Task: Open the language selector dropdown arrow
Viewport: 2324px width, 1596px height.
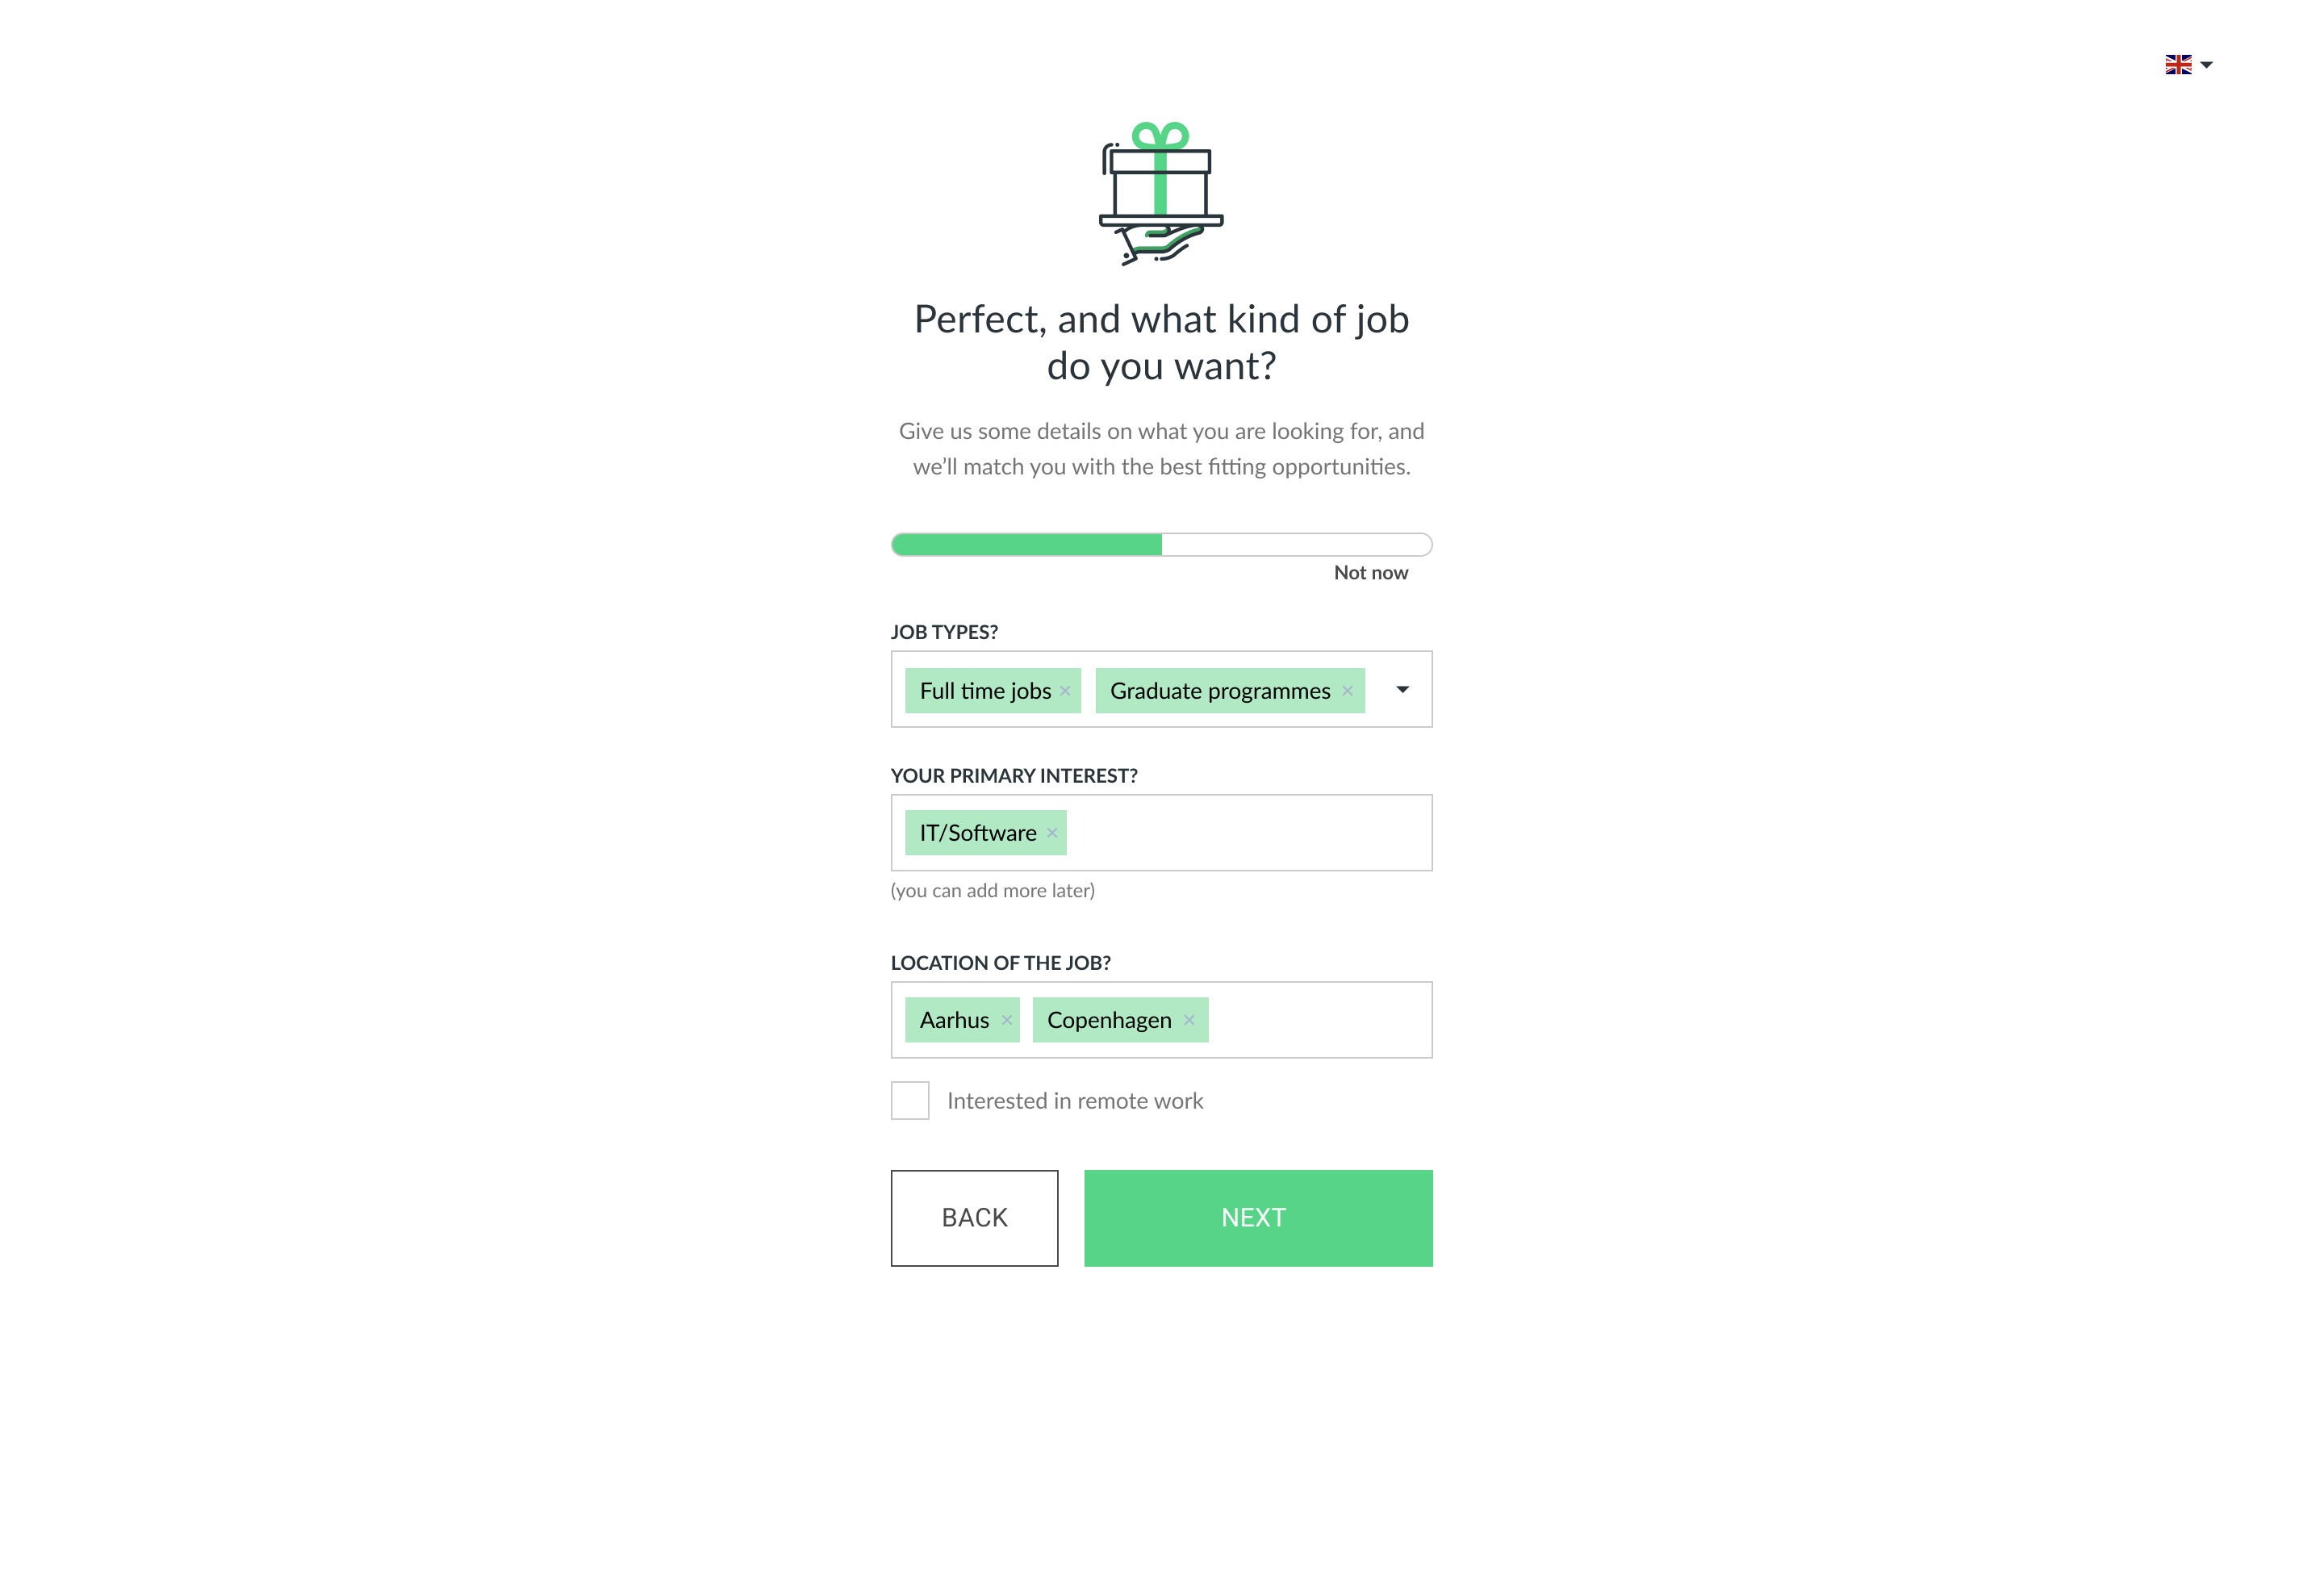Action: (2206, 65)
